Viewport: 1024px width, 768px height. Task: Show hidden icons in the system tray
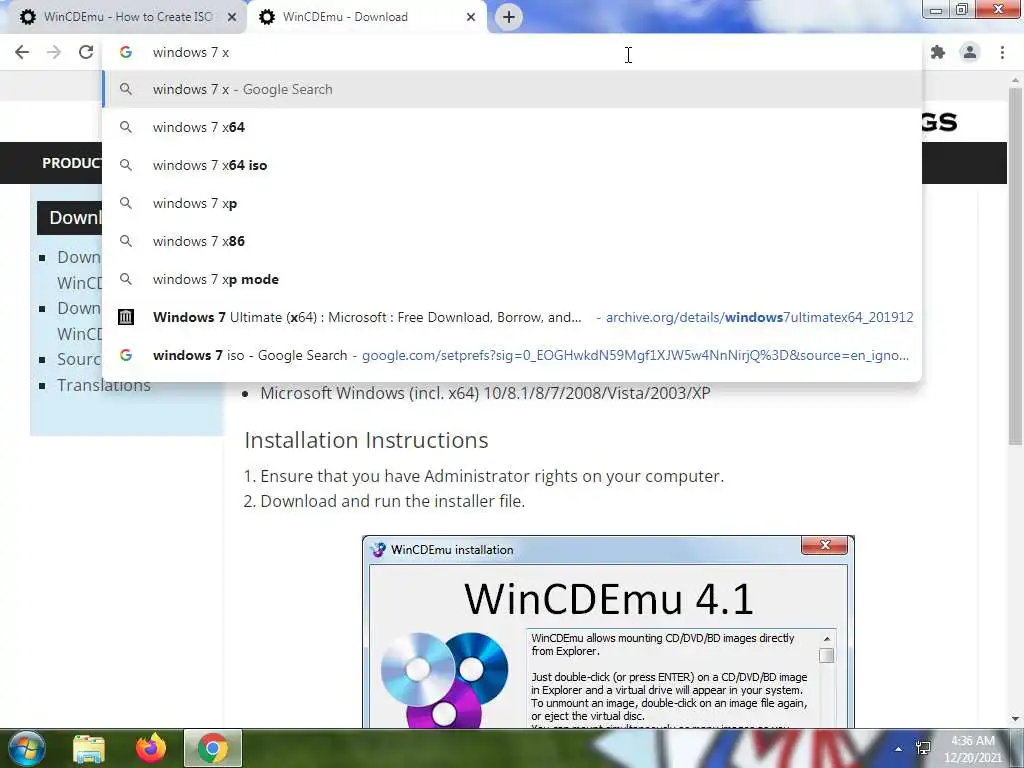[x=899, y=749]
